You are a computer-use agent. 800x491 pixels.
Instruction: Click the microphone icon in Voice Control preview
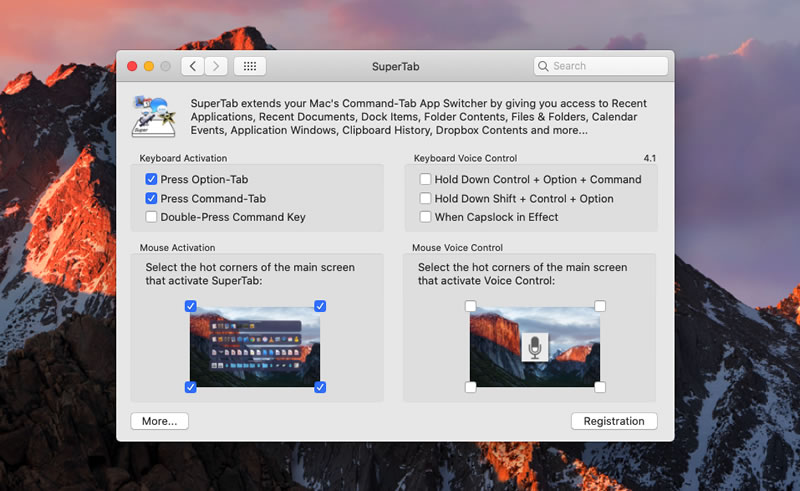(535, 347)
